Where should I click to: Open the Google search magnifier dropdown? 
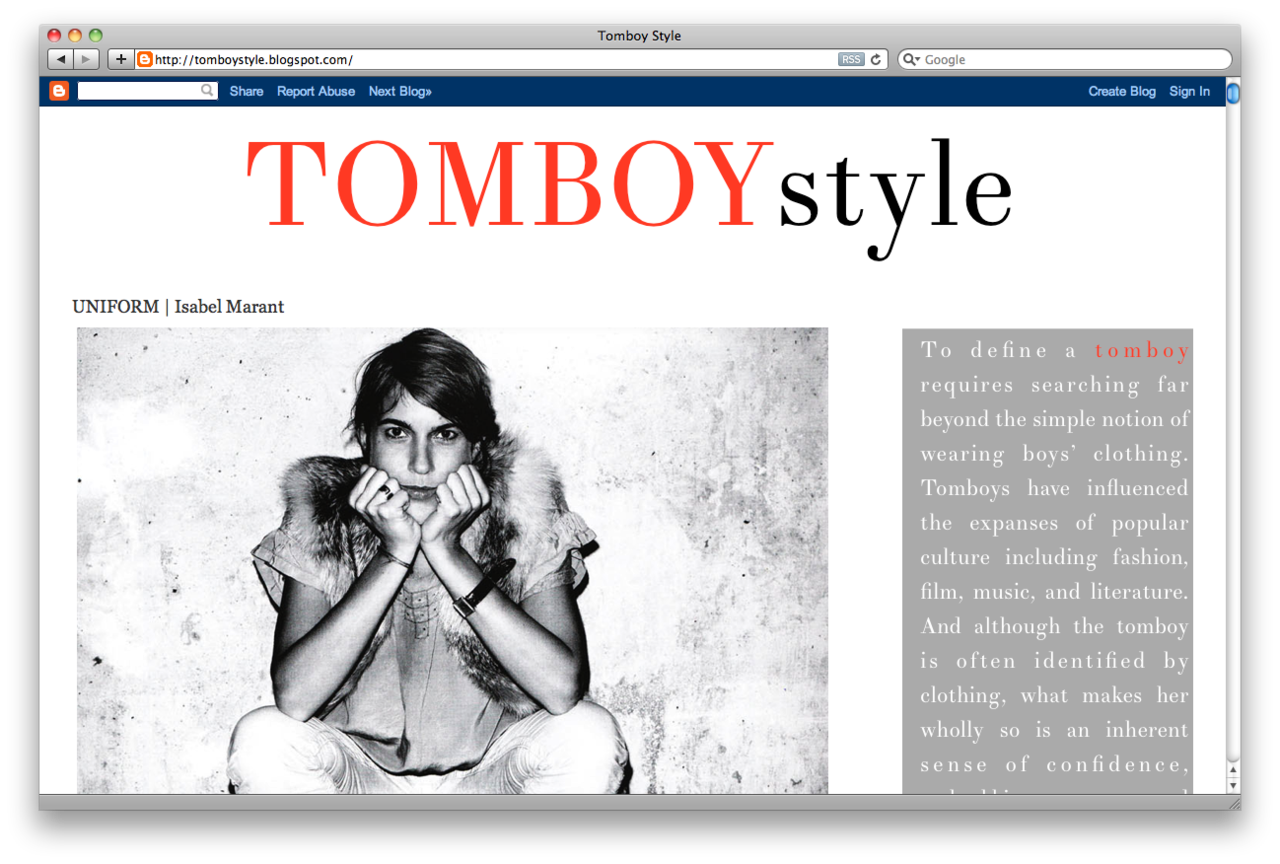click(x=911, y=60)
